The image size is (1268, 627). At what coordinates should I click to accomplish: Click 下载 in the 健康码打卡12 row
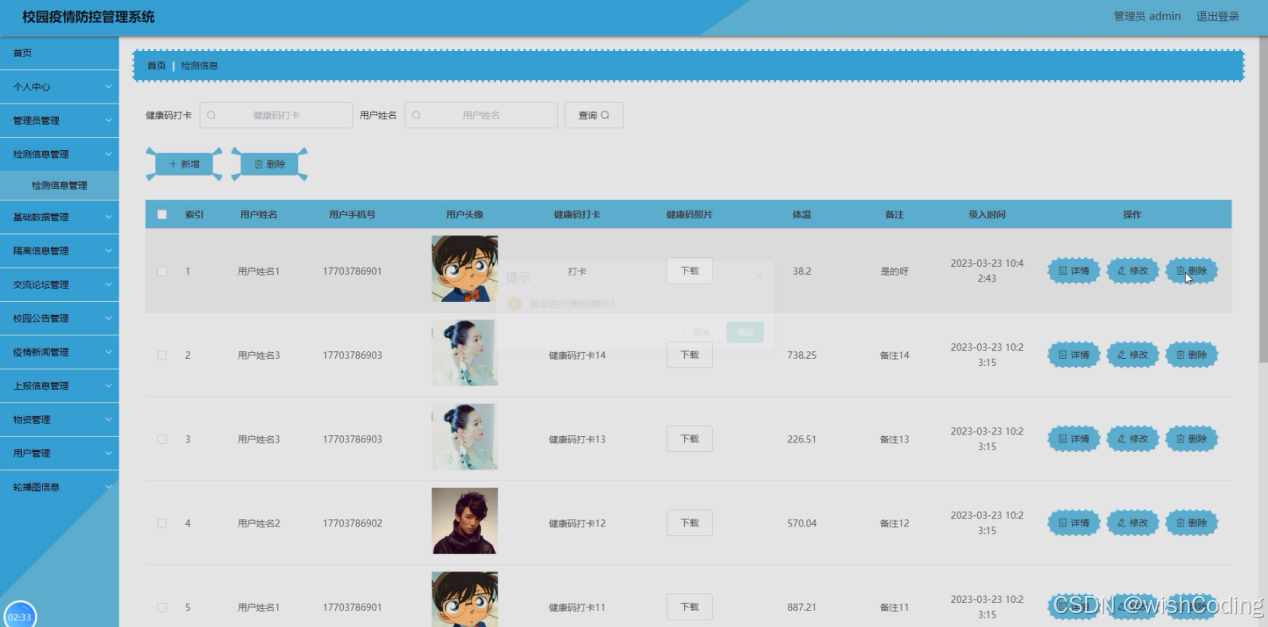689,523
